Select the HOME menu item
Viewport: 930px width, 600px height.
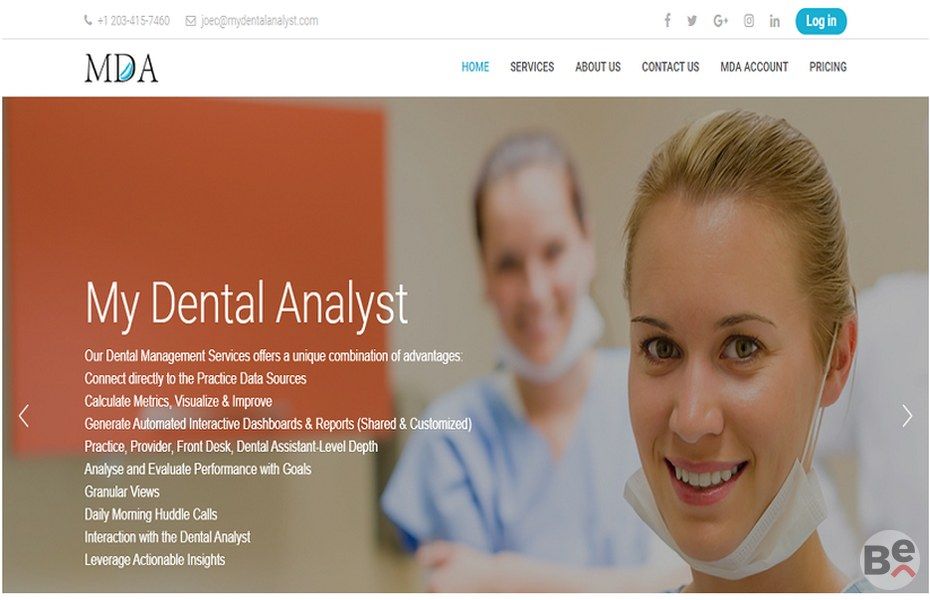pyautogui.click(x=475, y=67)
